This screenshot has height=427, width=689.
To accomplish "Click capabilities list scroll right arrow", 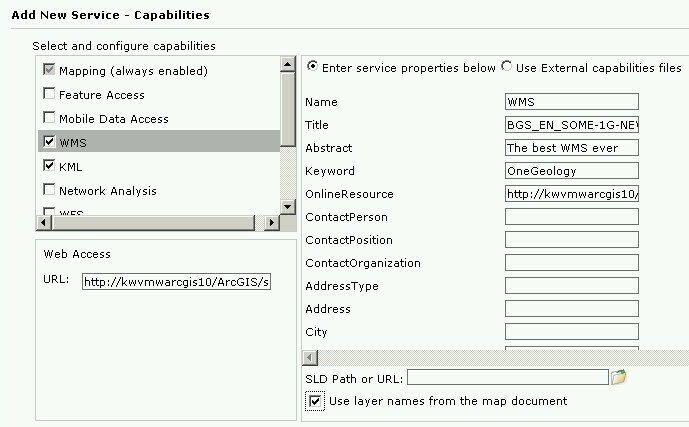I will click(272, 223).
